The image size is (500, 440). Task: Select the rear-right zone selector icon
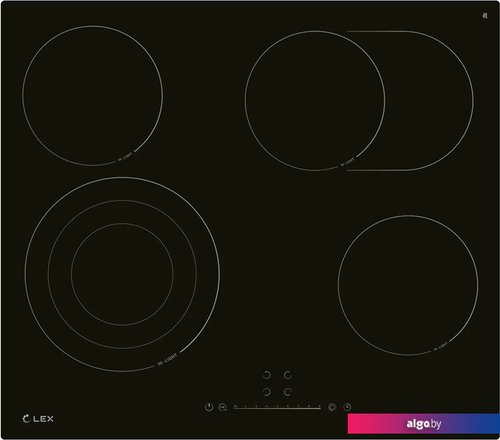click(x=287, y=375)
